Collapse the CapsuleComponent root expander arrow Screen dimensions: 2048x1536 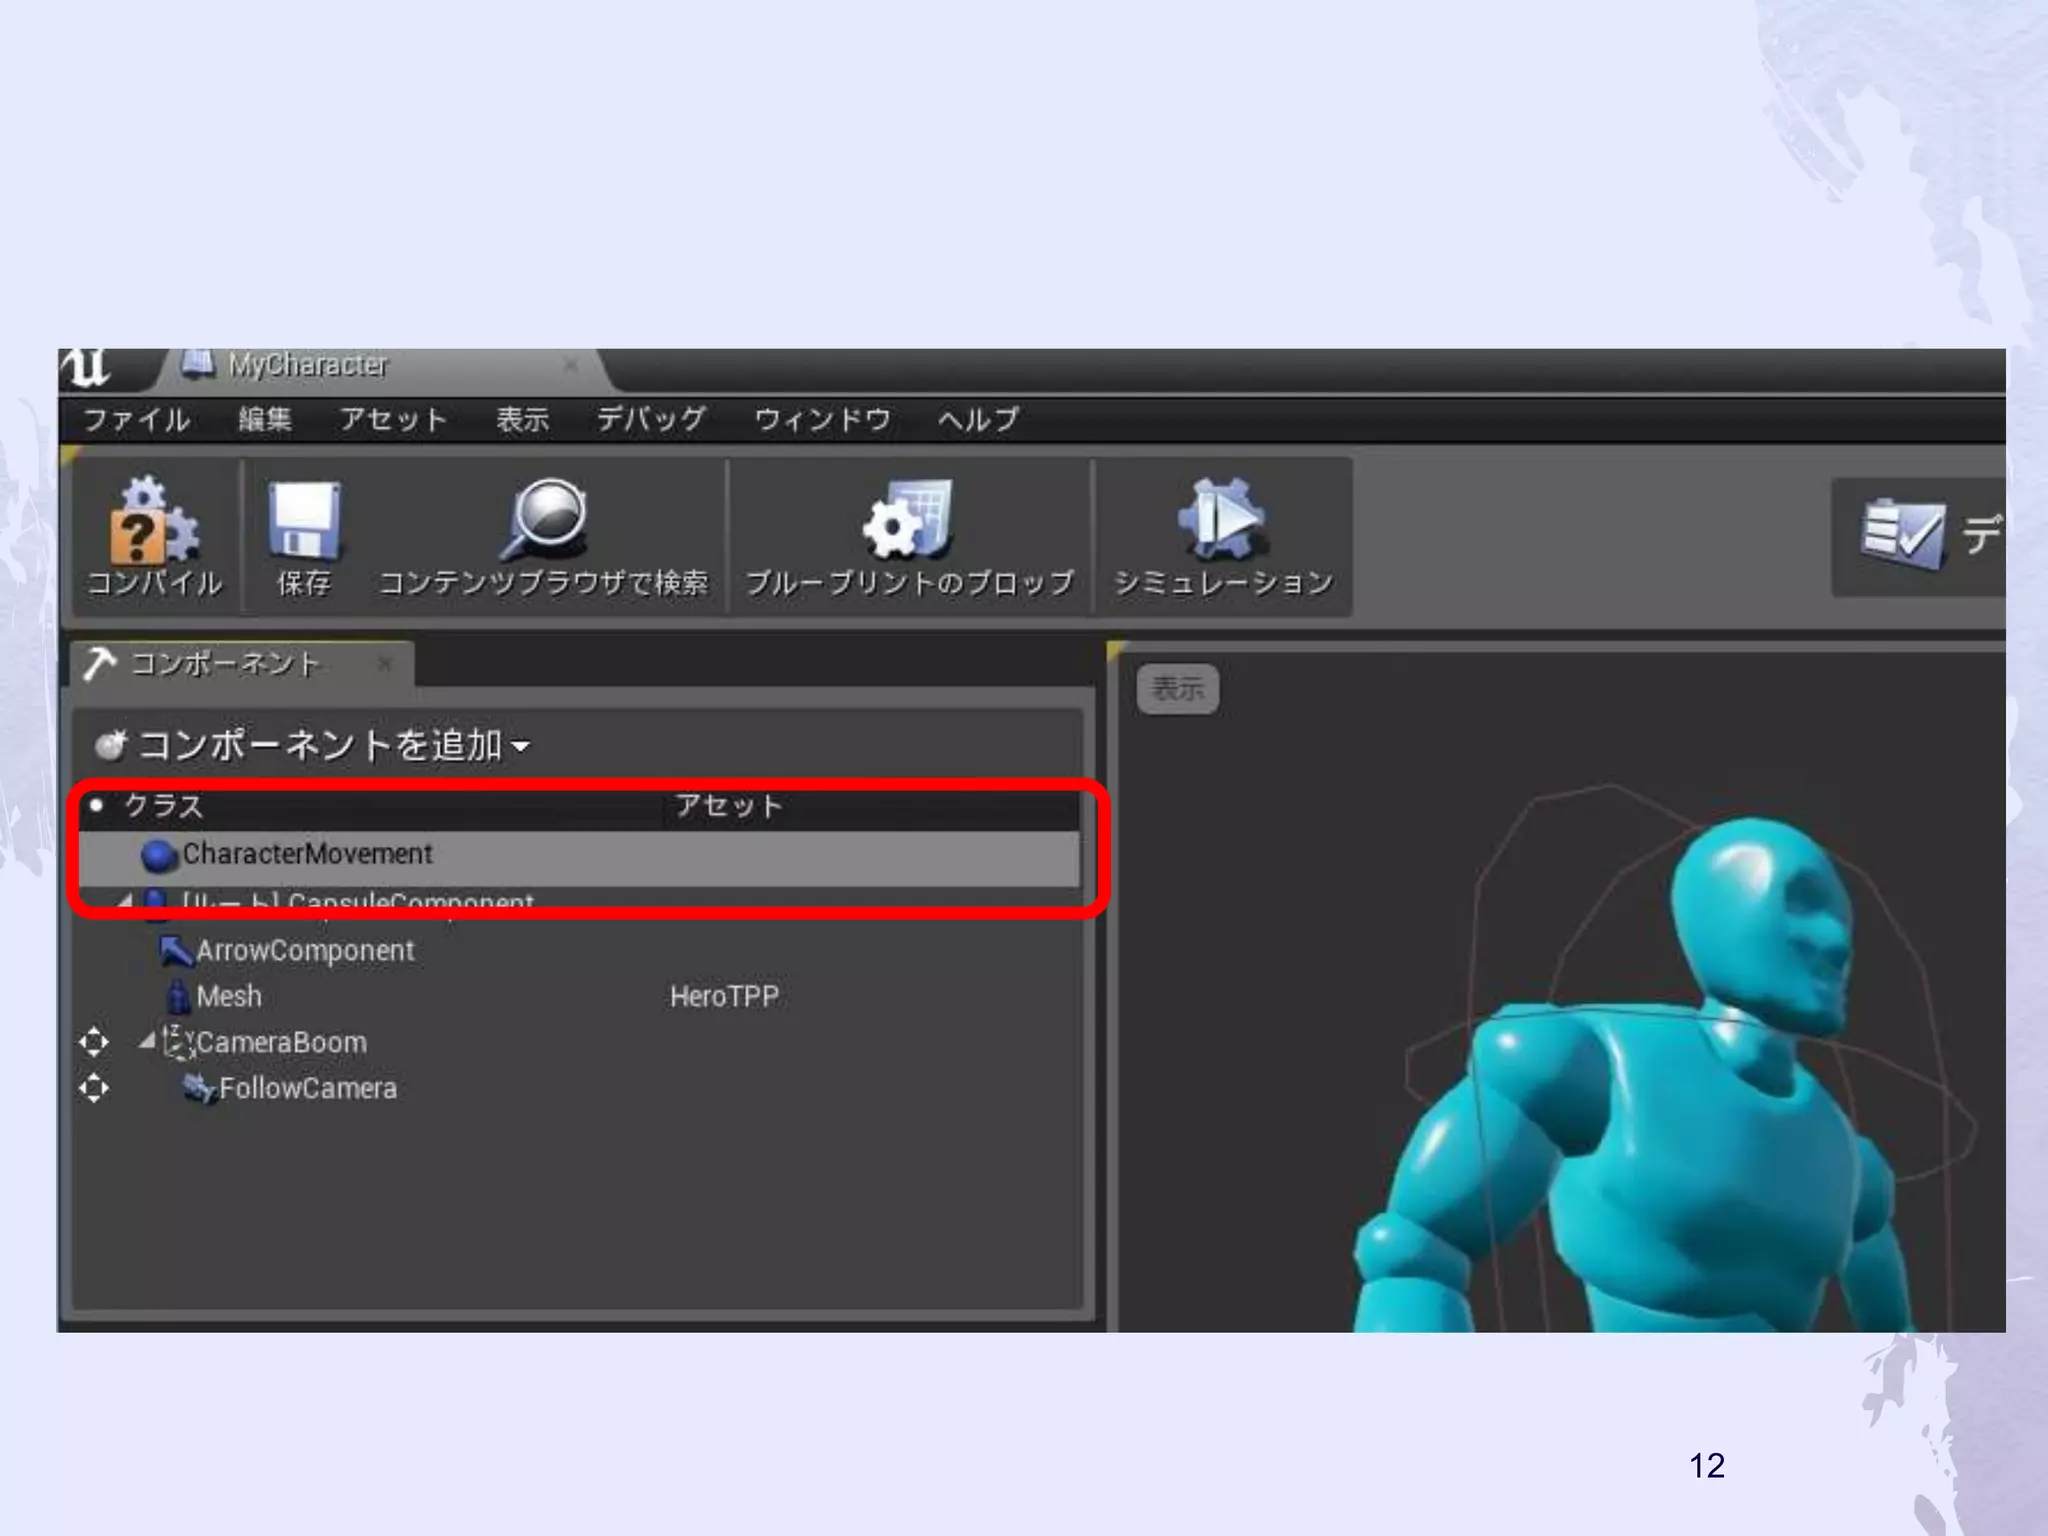point(125,900)
